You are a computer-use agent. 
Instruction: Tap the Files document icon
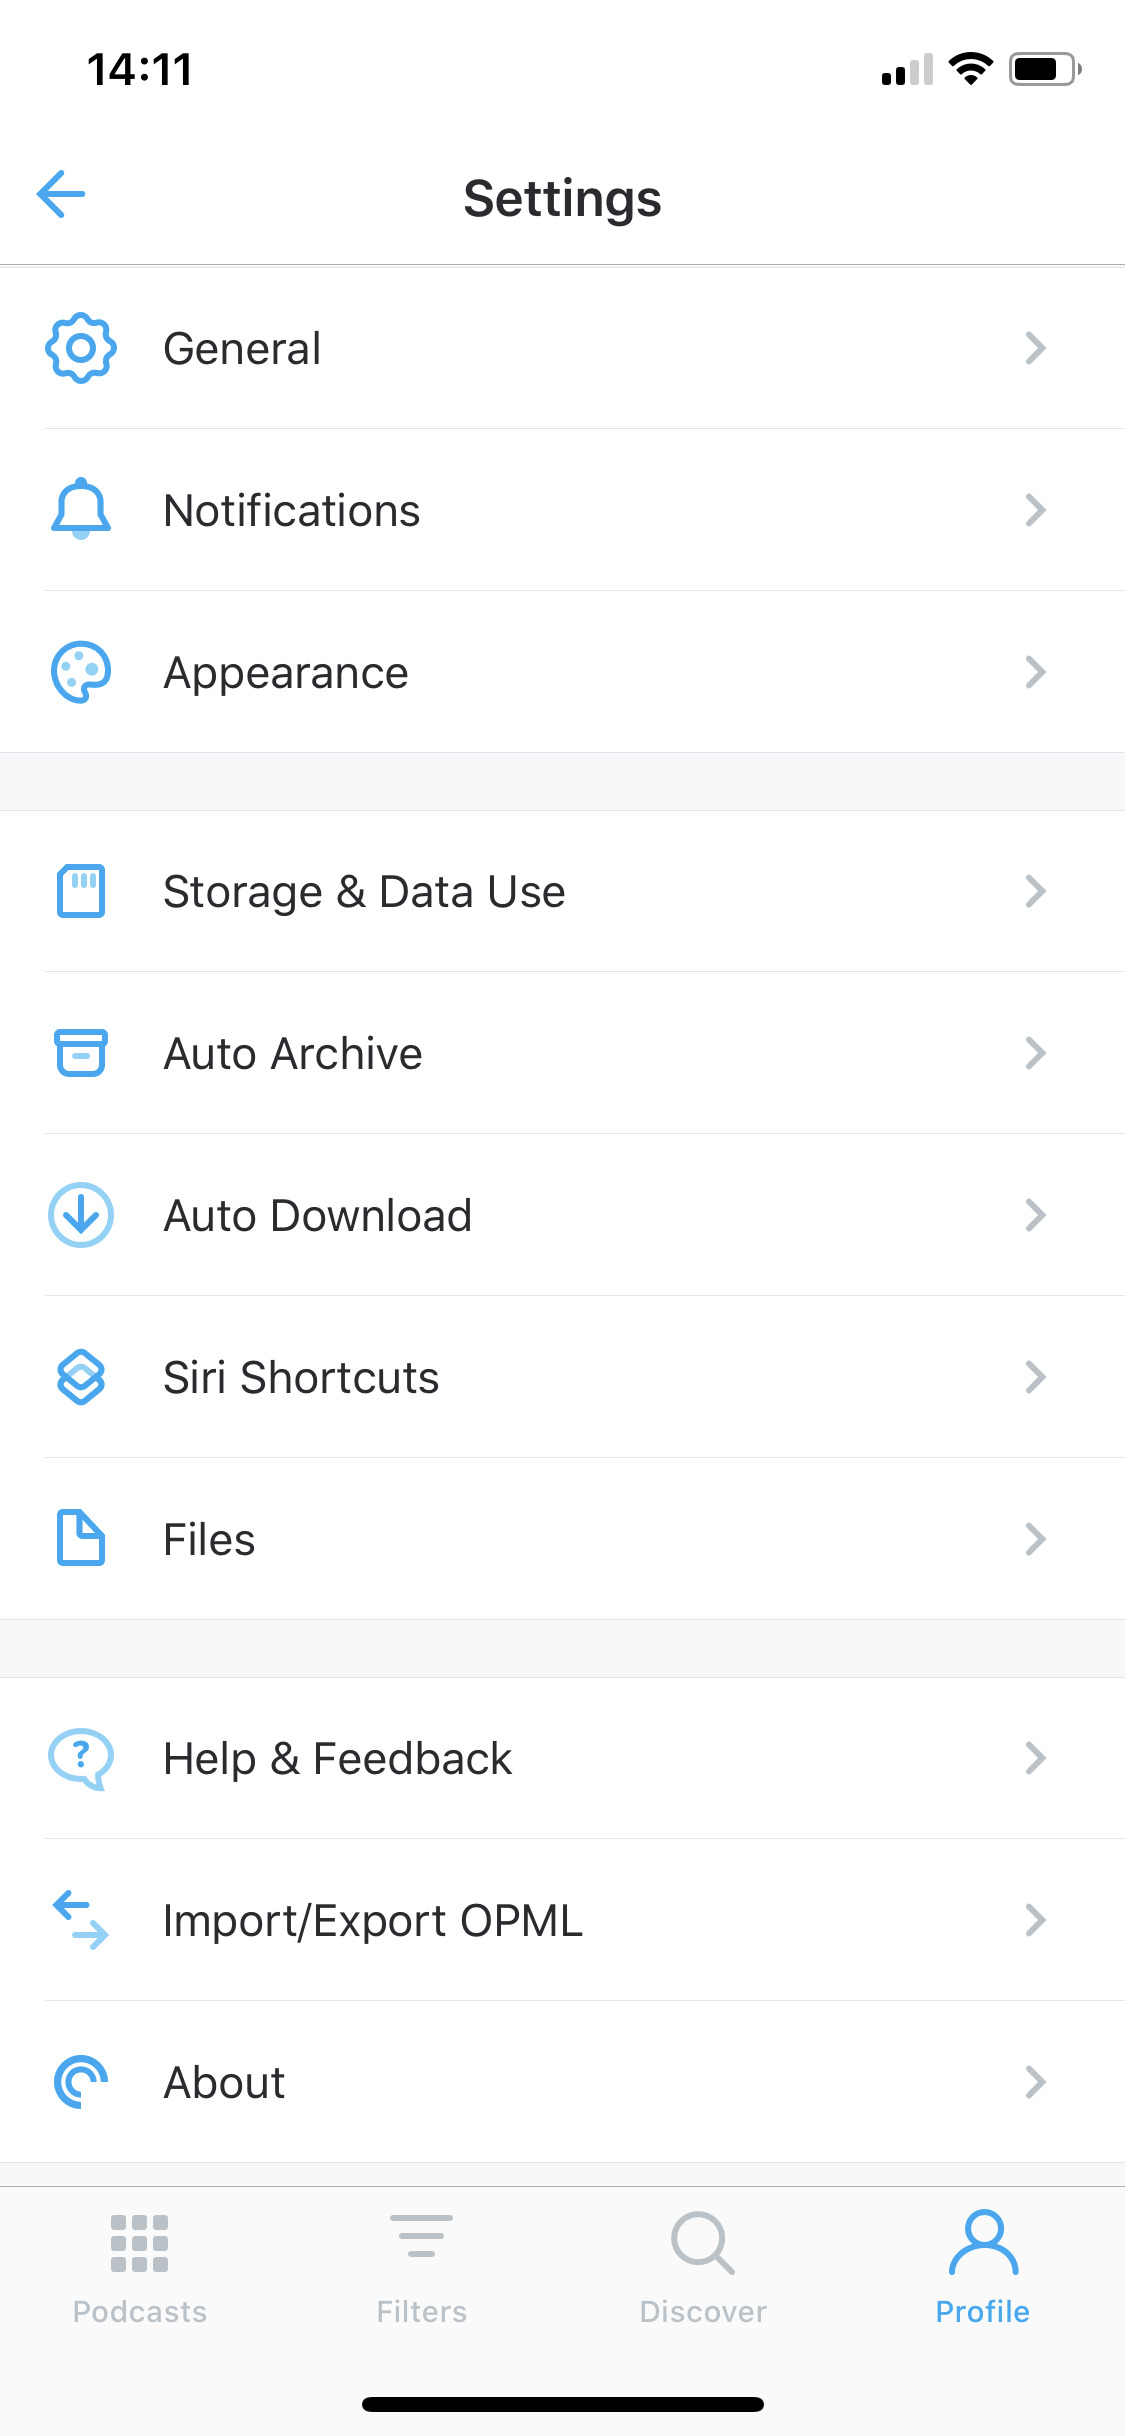click(81, 1538)
